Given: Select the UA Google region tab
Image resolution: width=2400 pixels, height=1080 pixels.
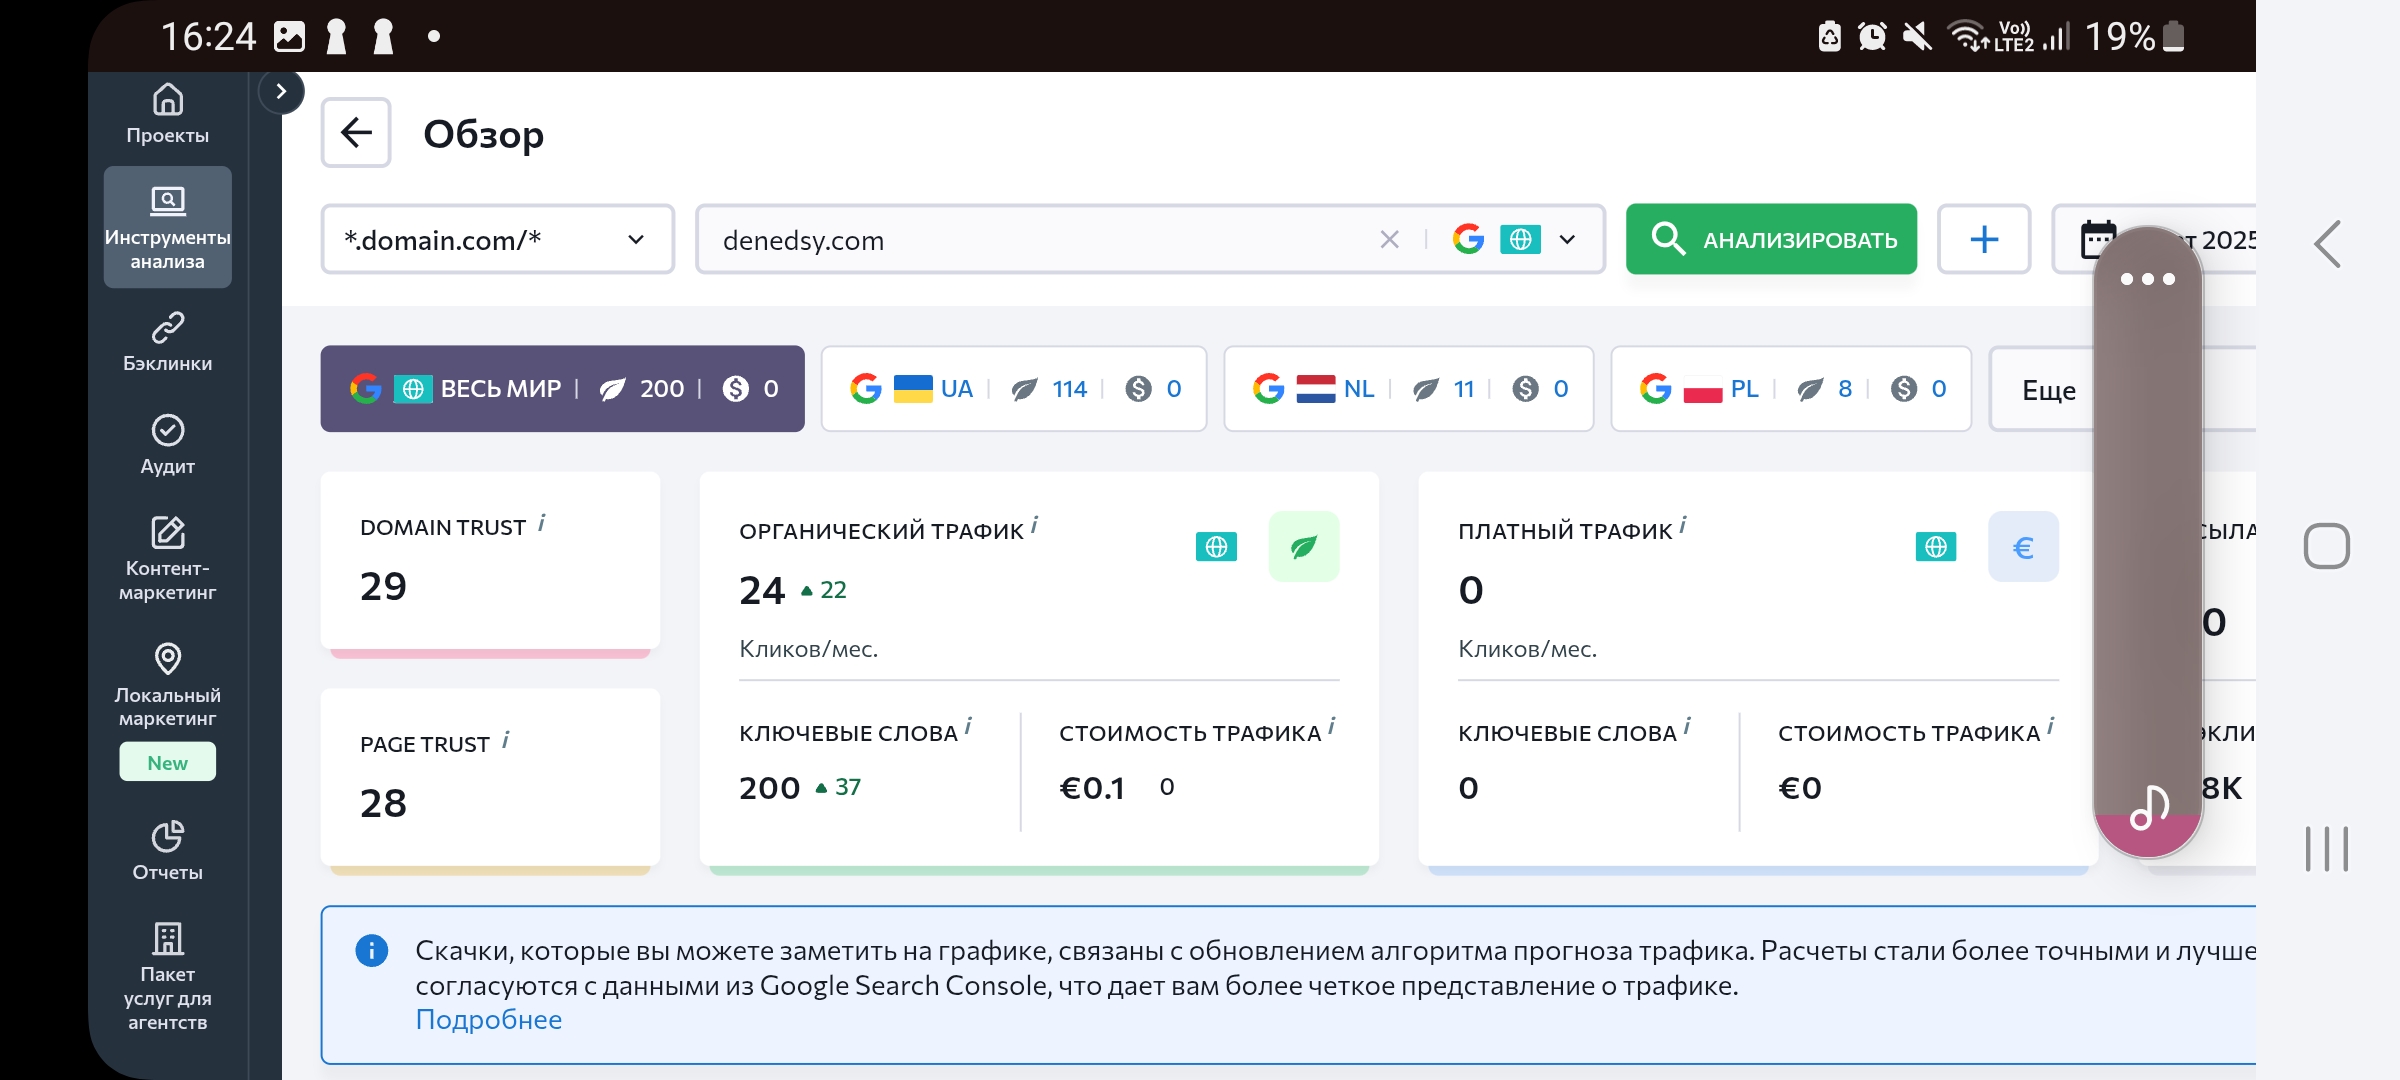Looking at the screenshot, I should click(1013, 389).
